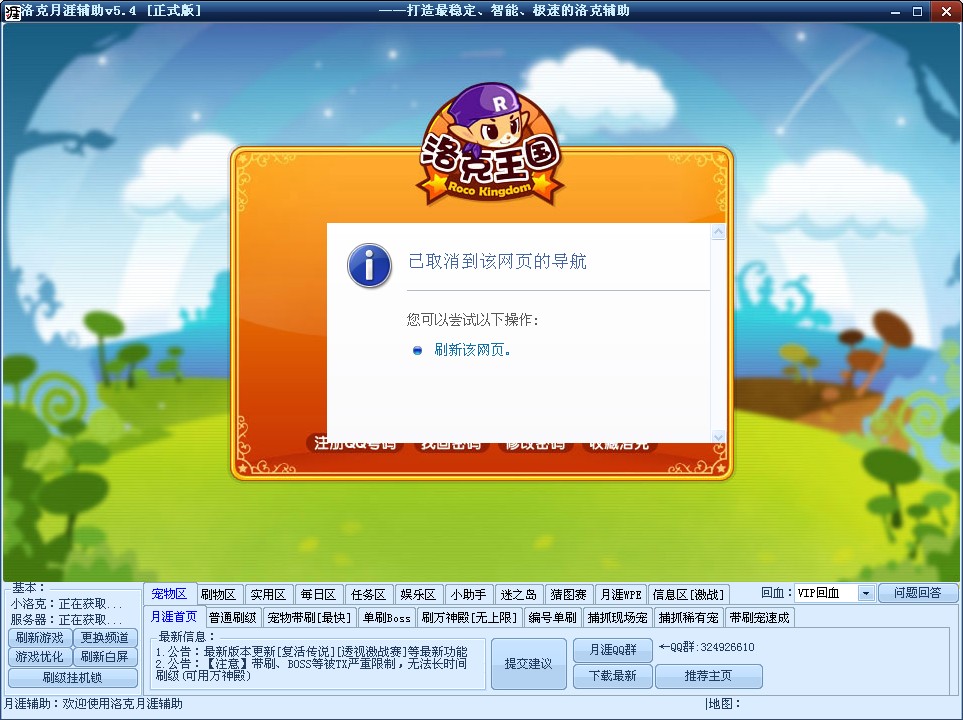Click the error page scrollbar up arrow
Screen dimensions: 963x720
point(718,232)
